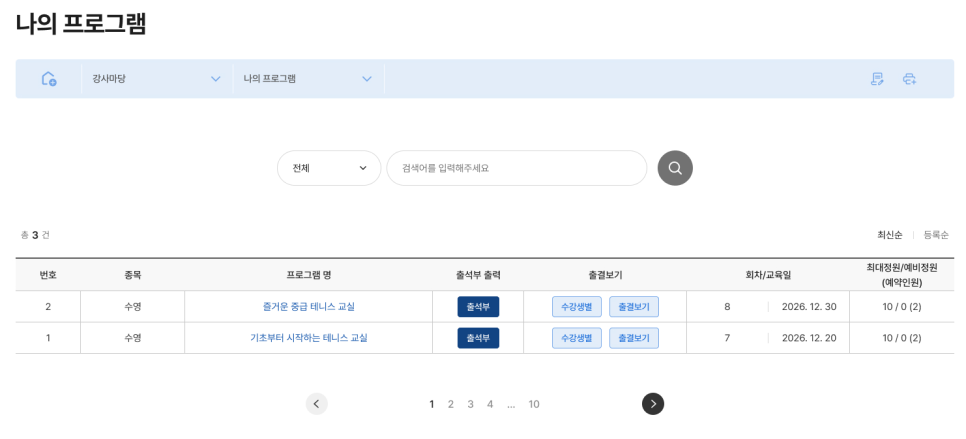Viewport: 966px width, 439px height.
Task: Click 출석부 button for program number 1
Action: [478, 338]
